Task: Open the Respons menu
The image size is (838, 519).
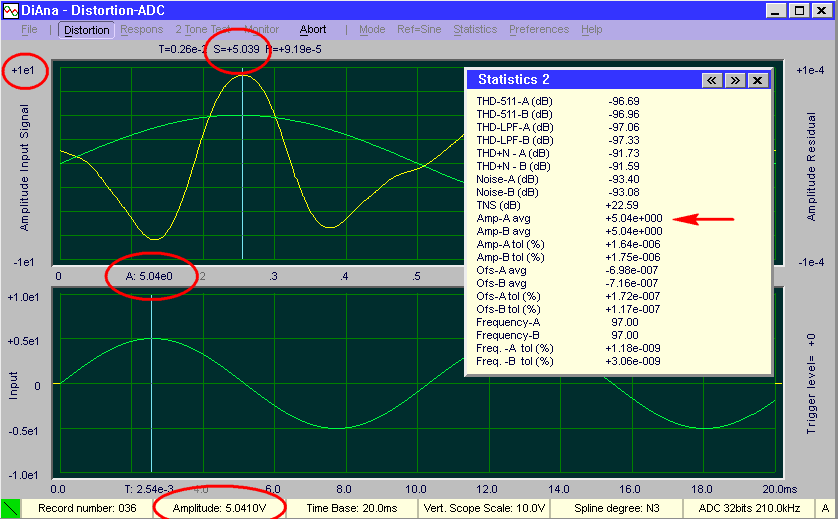Action: (x=142, y=29)
